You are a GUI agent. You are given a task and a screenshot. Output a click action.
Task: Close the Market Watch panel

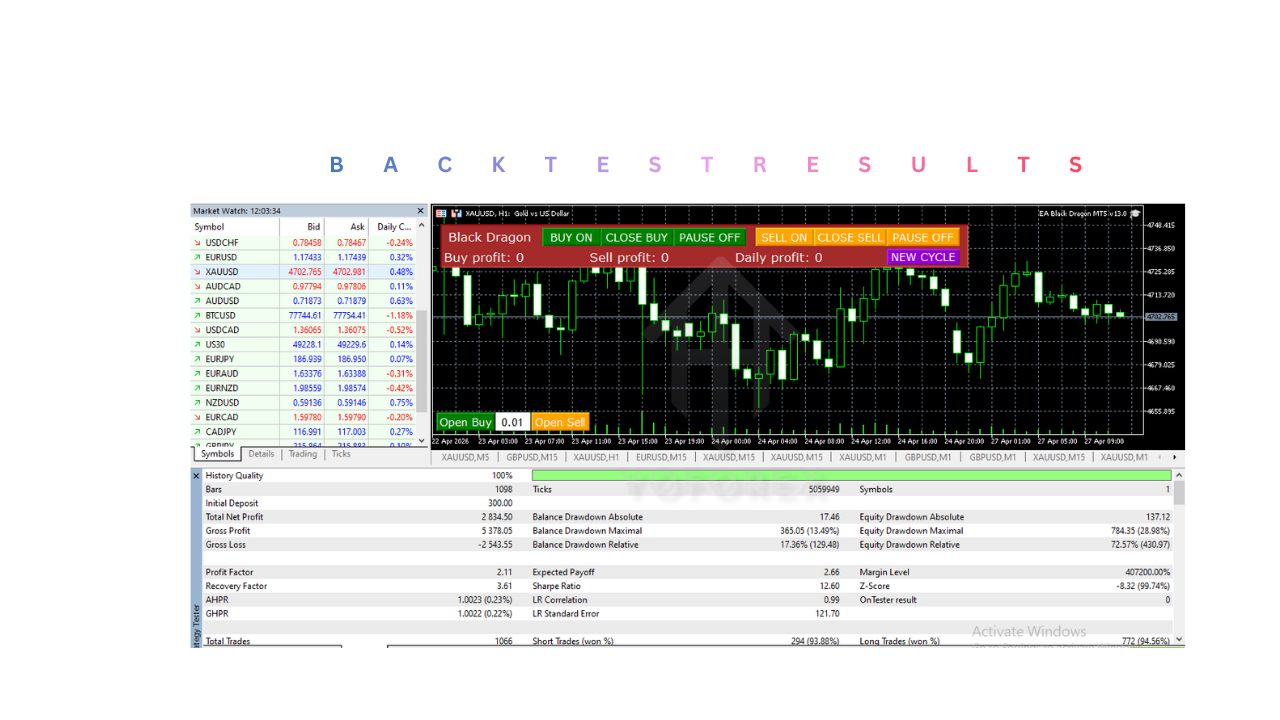tap(421, 211)
